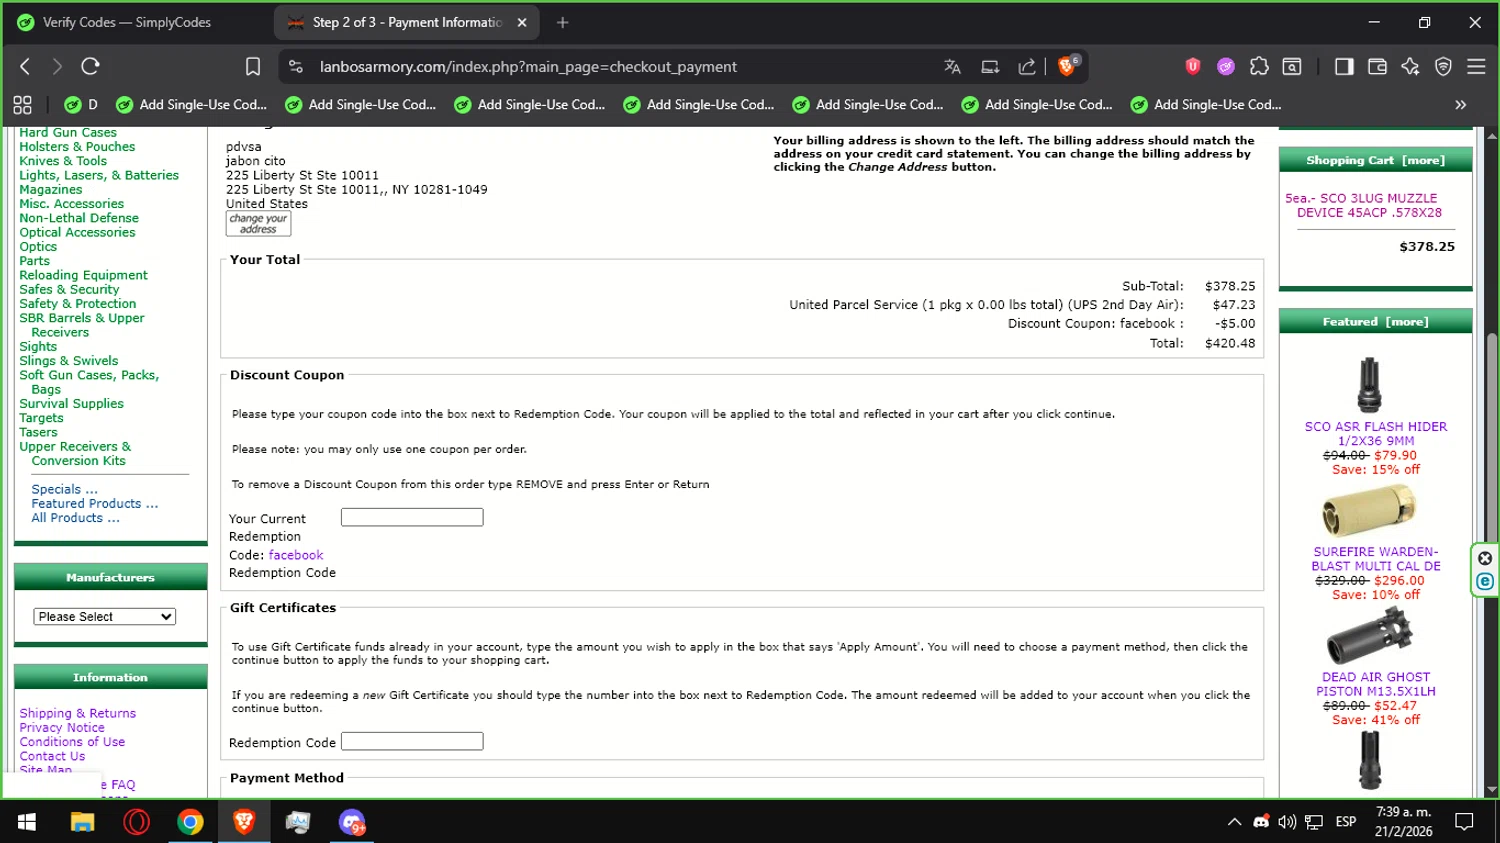Open the Privacy Notice link
Viewport: 1500px width, 843px height.
coord(62,727)
